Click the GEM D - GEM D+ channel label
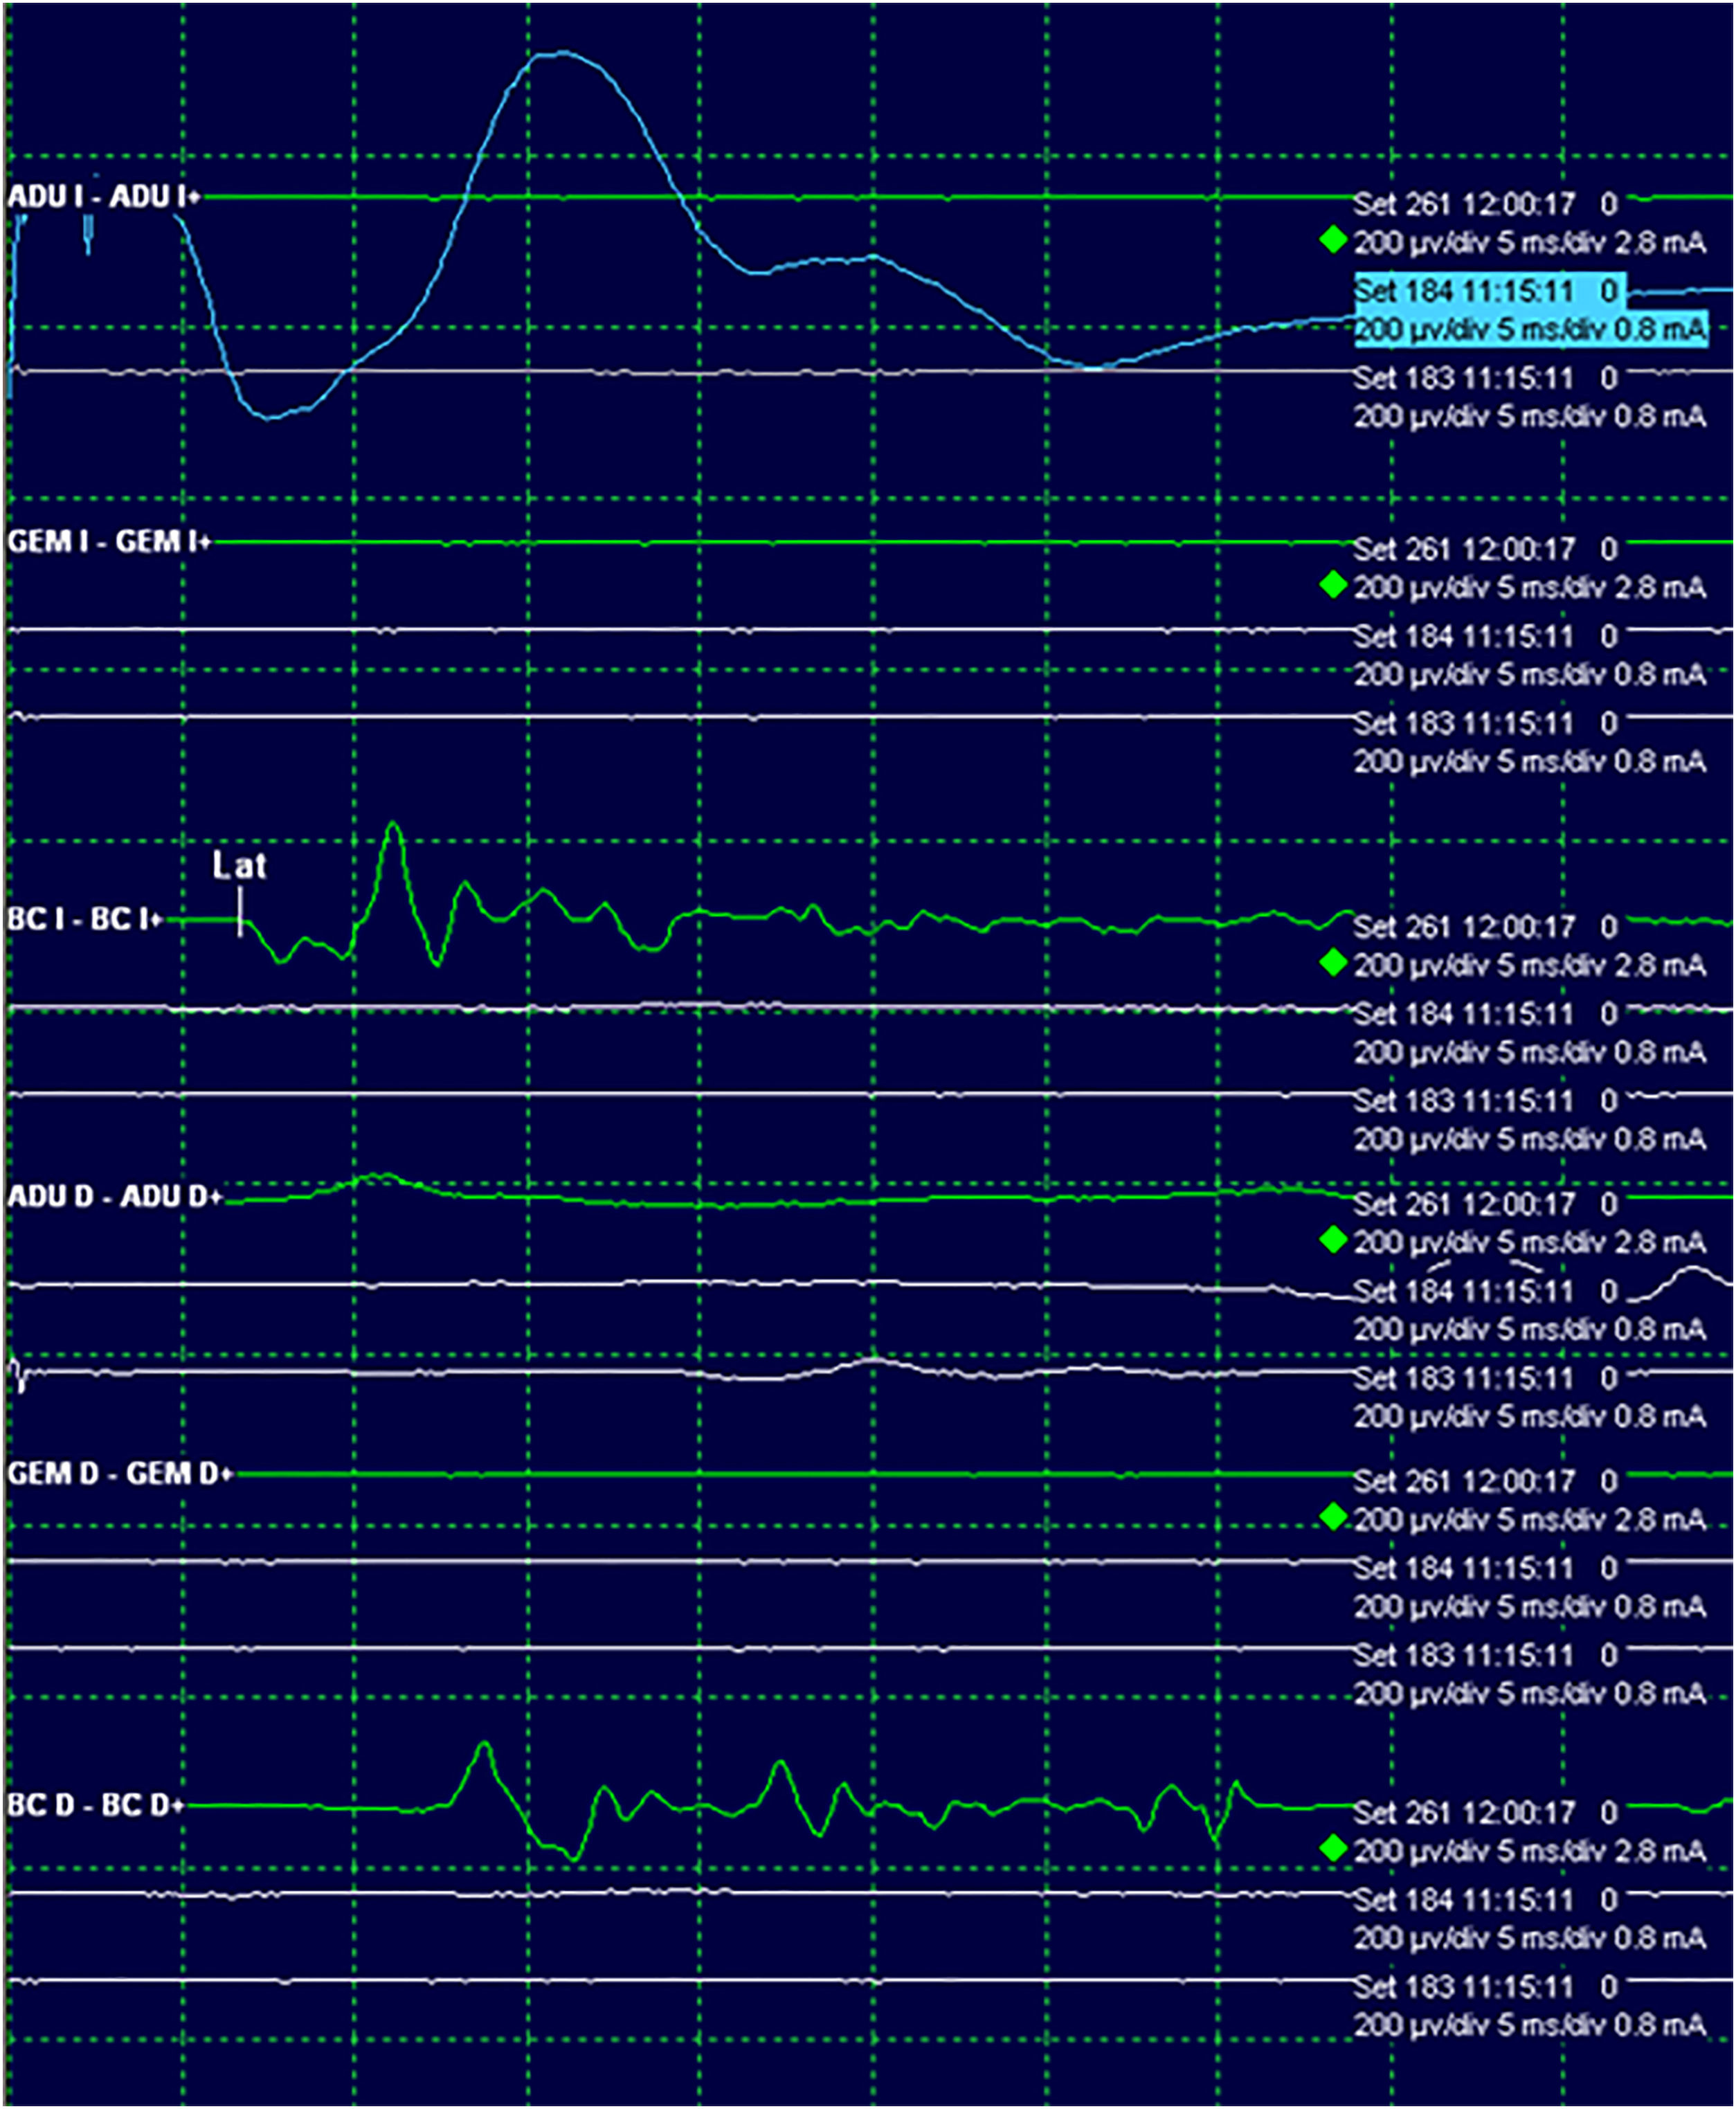Image resolution: width=1736 pixels, height=2109 pixels. 120,1474
